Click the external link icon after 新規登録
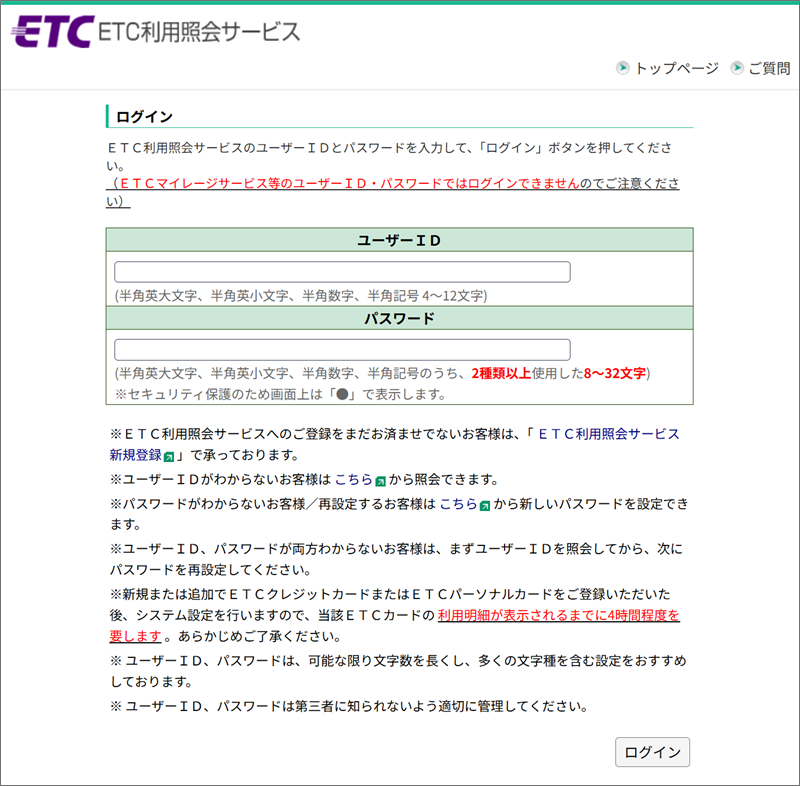Viewport: 800px width, 786px height. [x=169, y=457]
